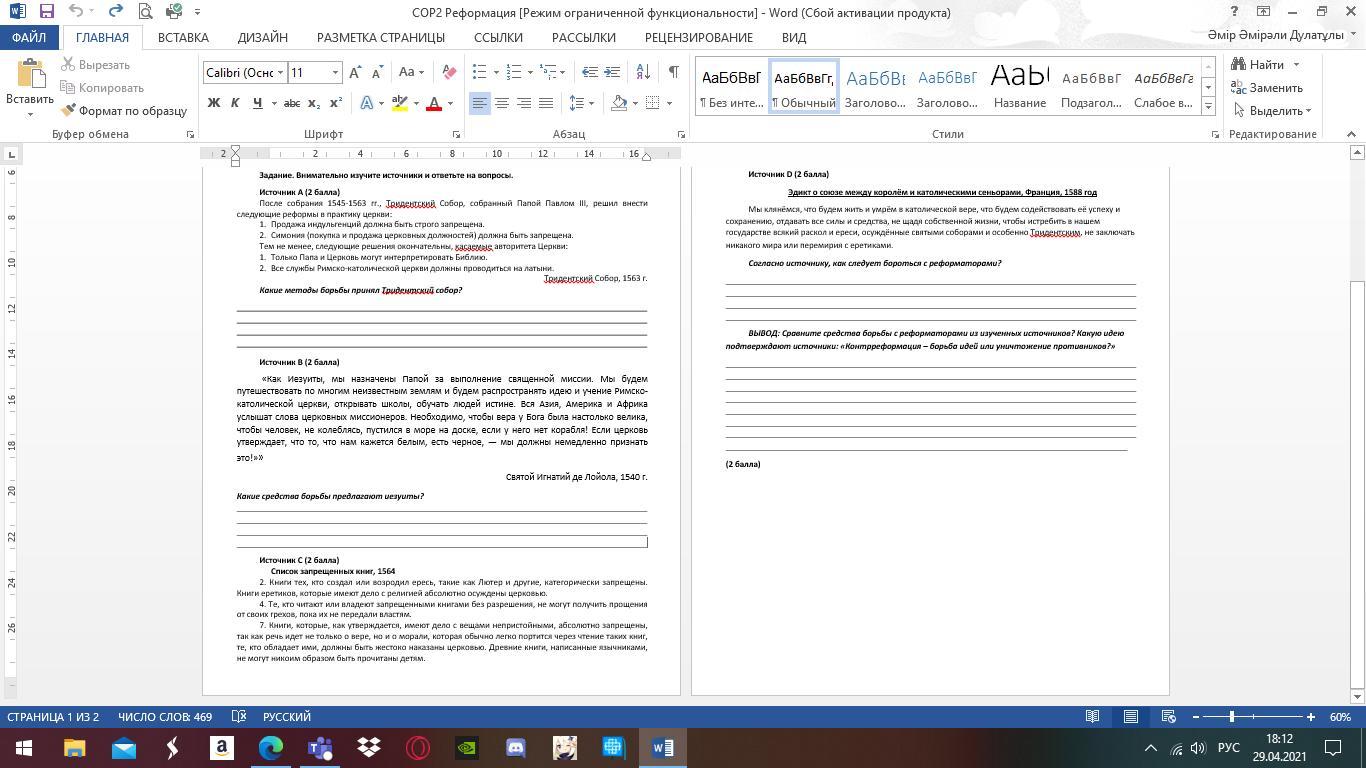1366x768 pixels.
Task: Open the ВСТАВКА ribbon tab
Action: [183, 37]
